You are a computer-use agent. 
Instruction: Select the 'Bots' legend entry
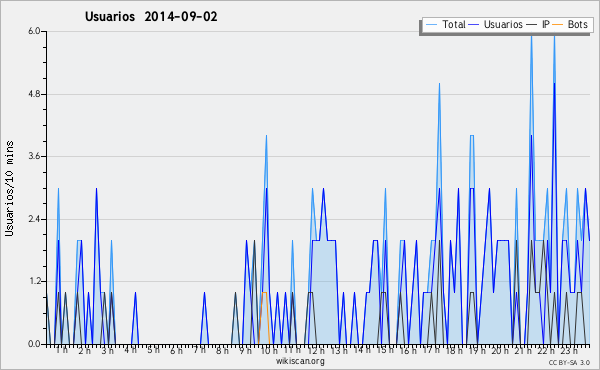tap(577, 24)
